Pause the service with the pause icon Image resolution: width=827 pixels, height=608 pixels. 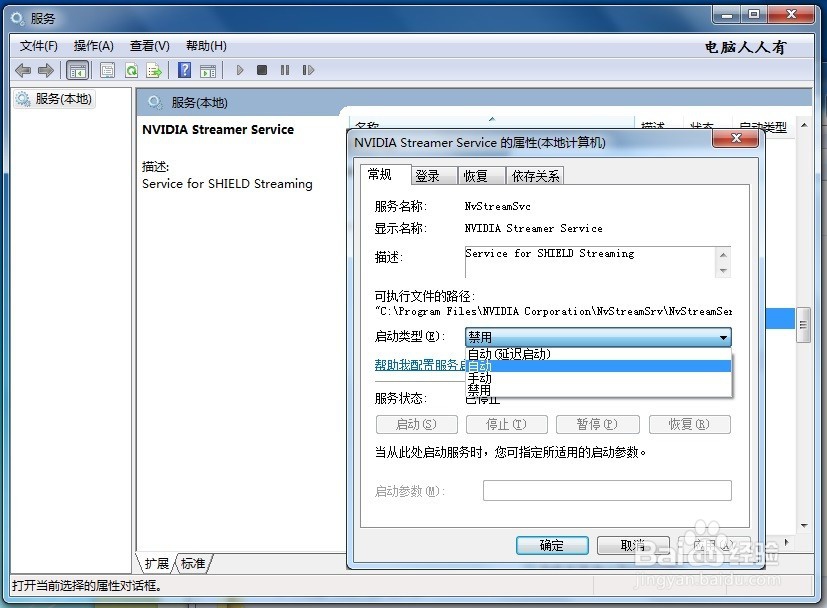pos(285,70)
